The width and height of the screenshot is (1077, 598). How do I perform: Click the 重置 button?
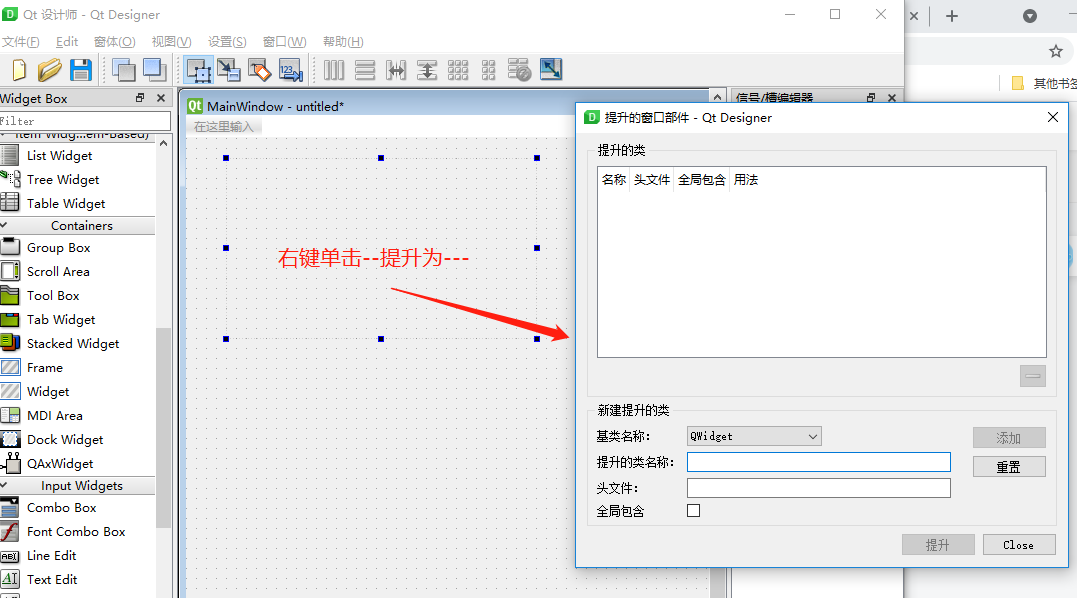point(1009,467)
